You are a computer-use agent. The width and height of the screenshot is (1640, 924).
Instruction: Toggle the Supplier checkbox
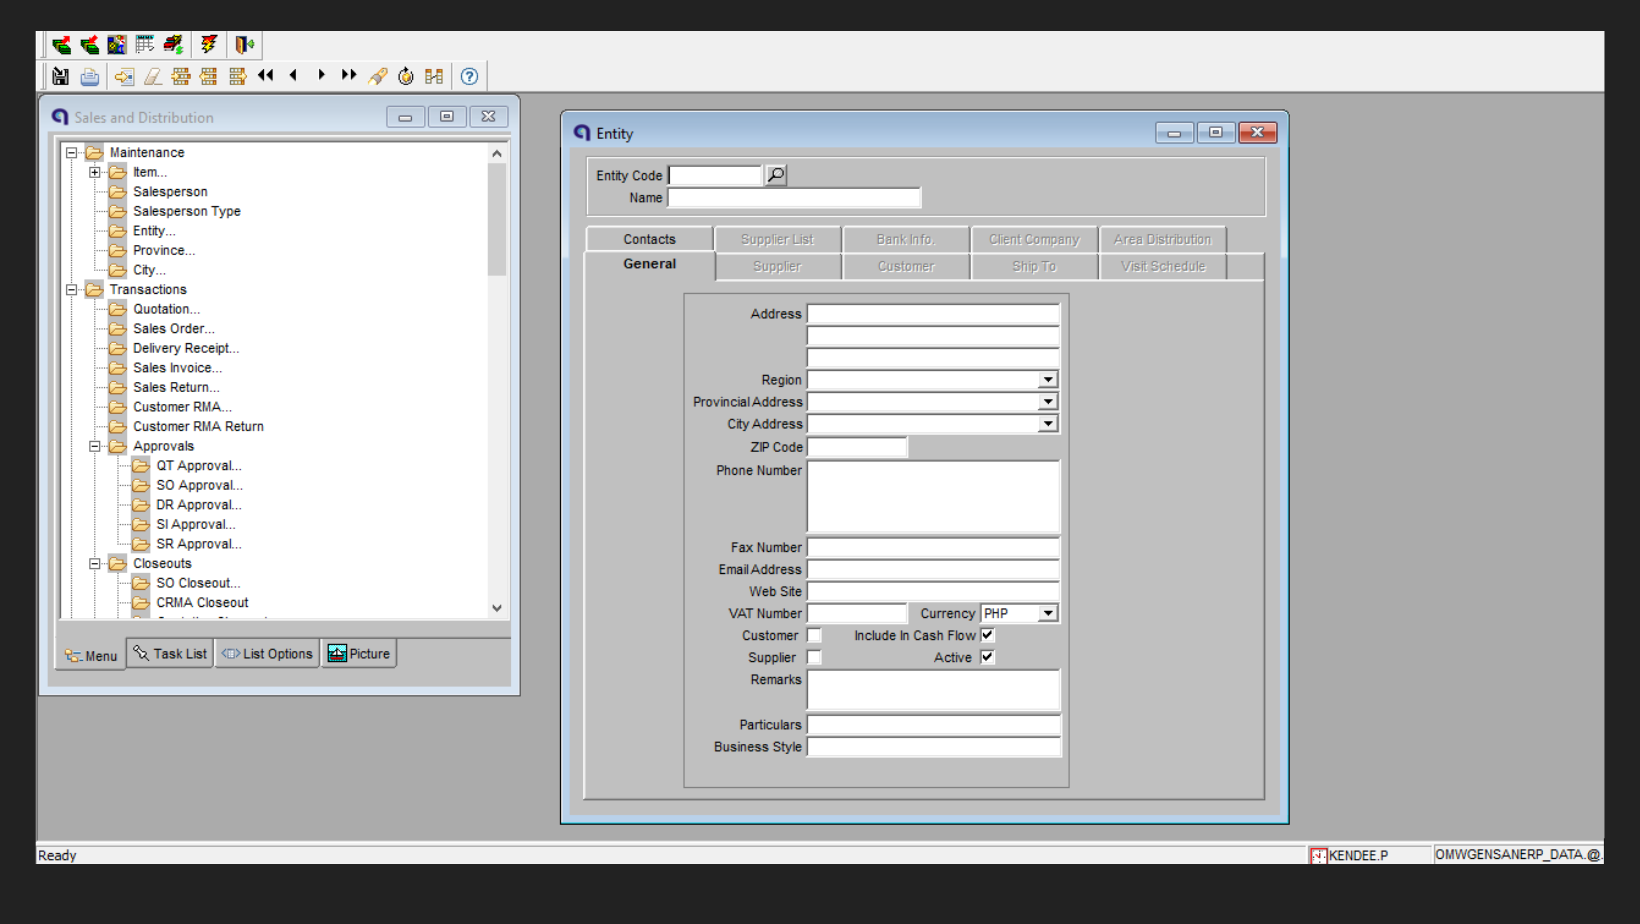point(814,657)
